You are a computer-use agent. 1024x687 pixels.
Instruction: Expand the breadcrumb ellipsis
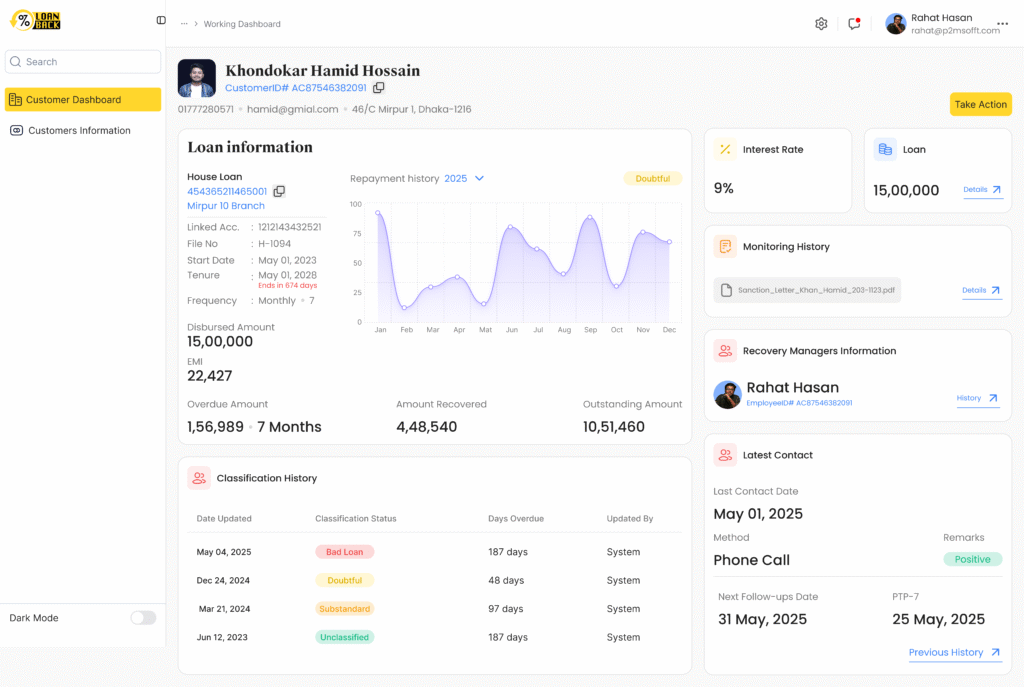tap(184, 24)
